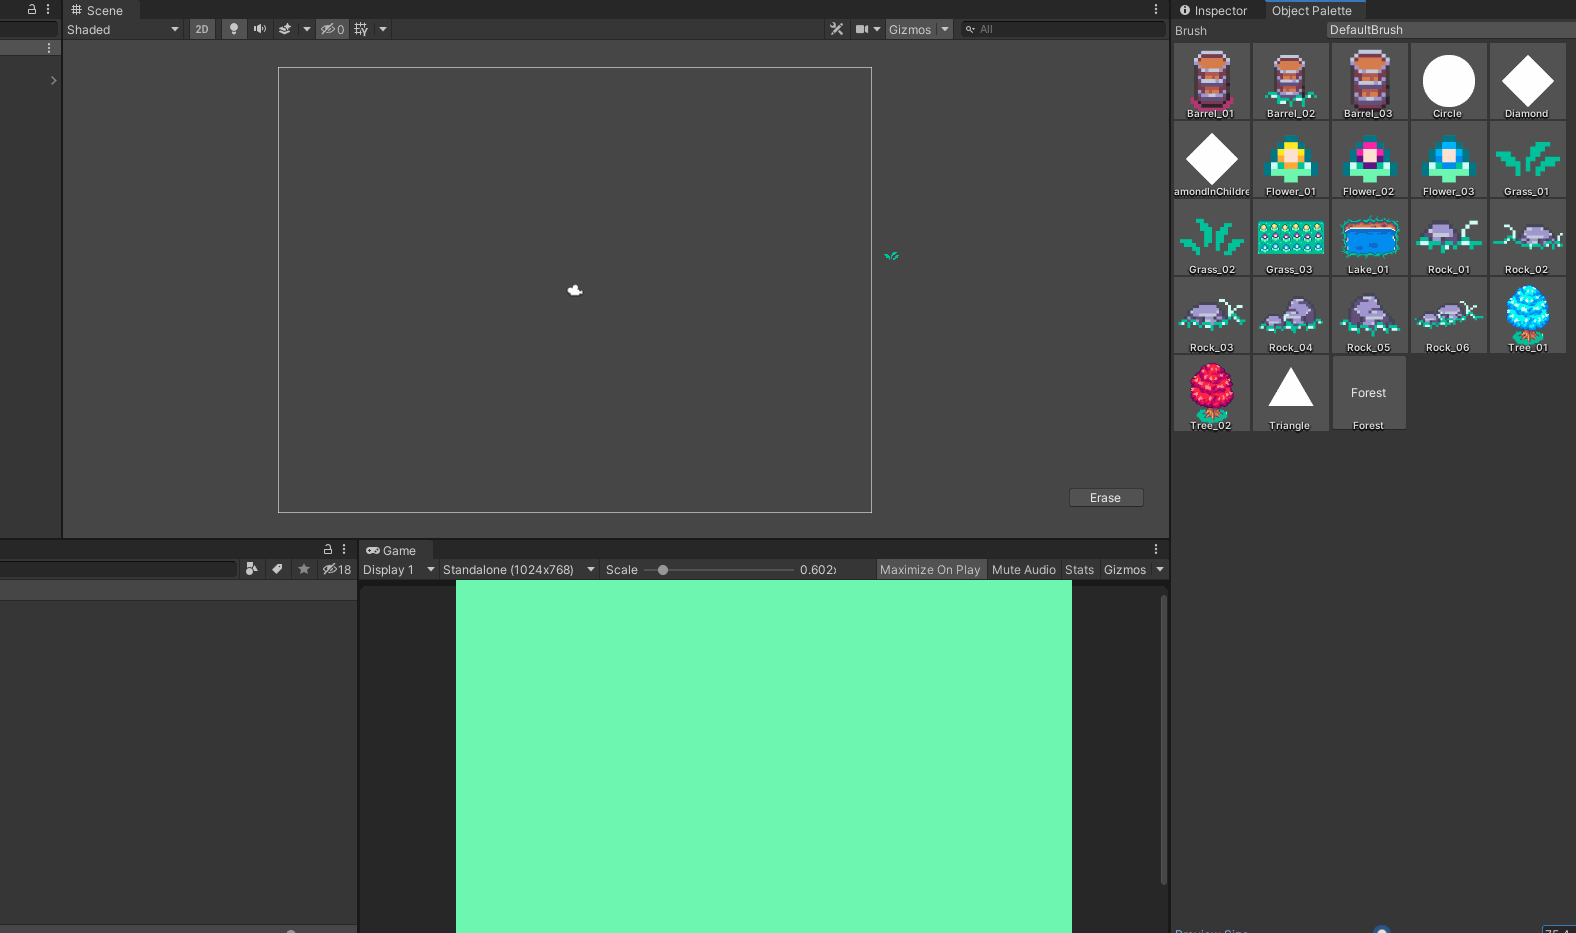Enable Mute Audio in Game view

click(1023, 570)
